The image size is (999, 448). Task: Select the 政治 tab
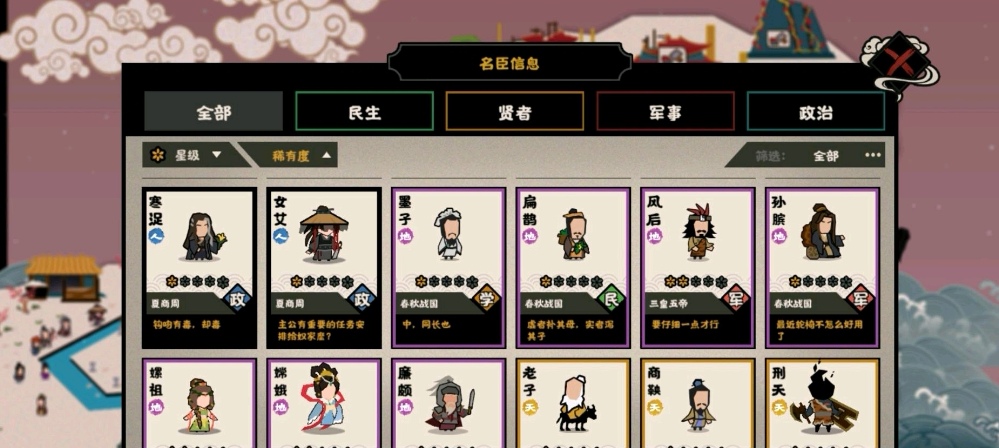click(x=816, y=112)
